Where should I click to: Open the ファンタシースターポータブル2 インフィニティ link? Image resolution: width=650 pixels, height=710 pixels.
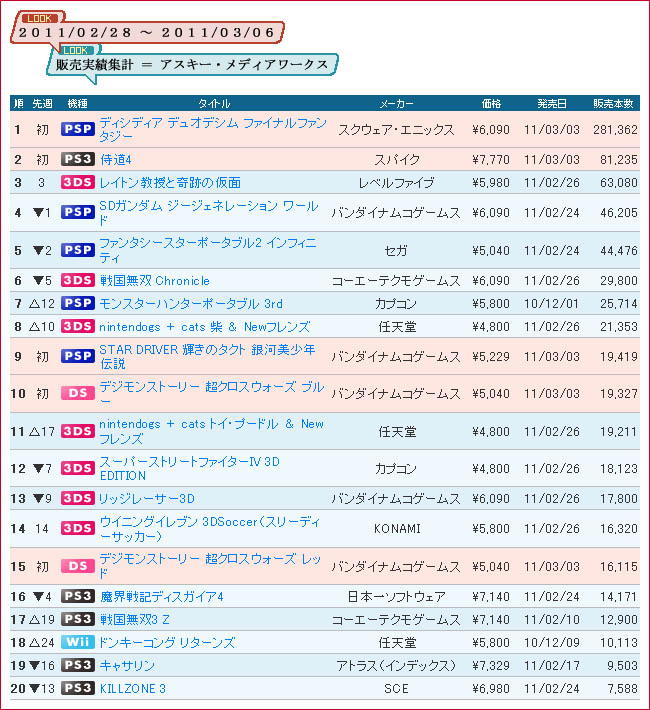pyautogui.click(x=208, y=250)
